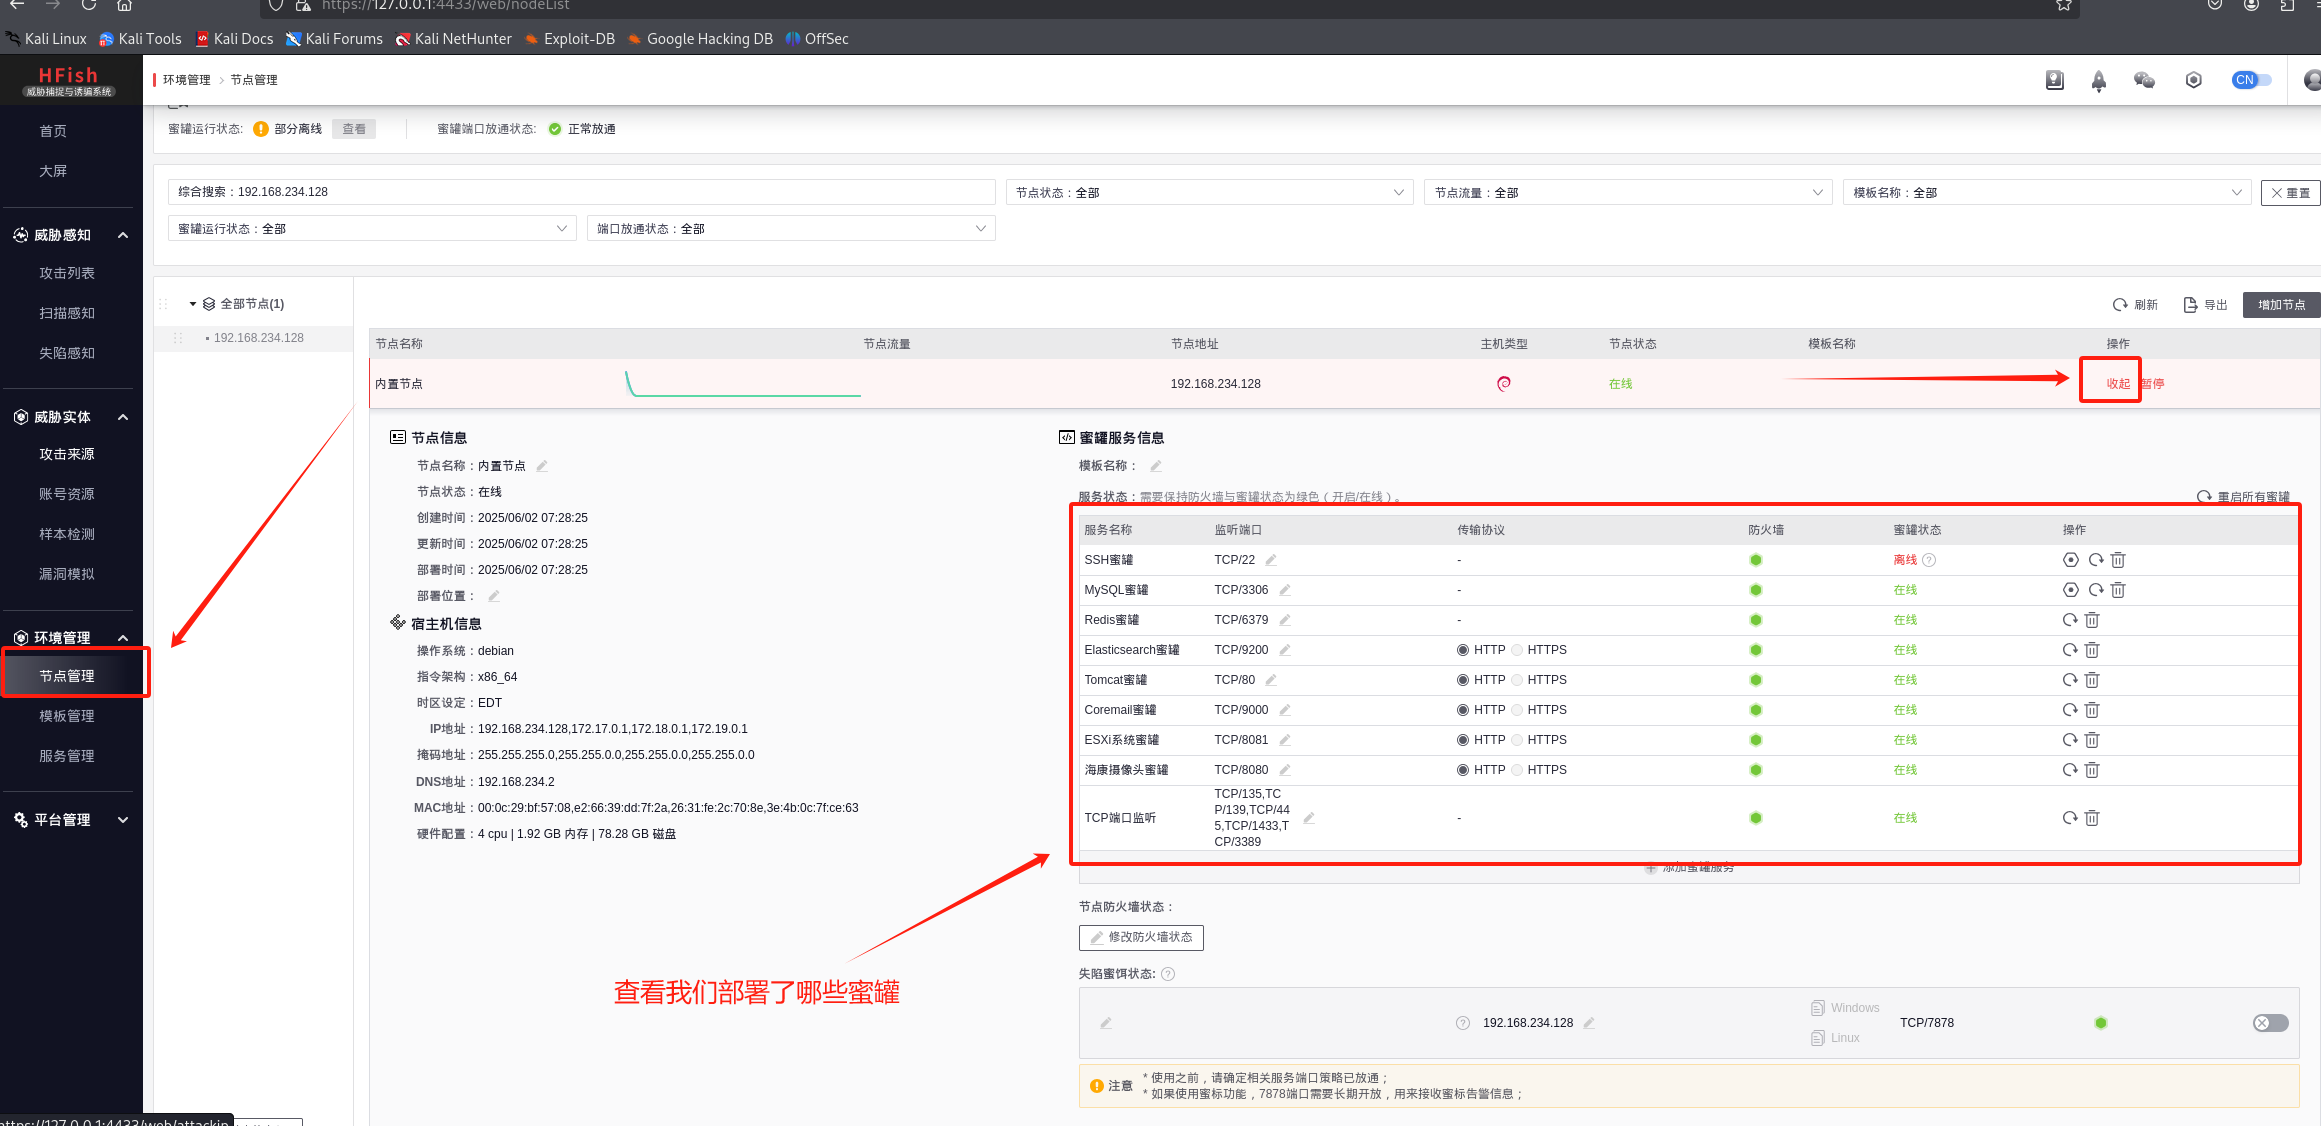Screen dimensions: 2321x1126
Task: Open the notification bell in header
Action: point(2099,81)
